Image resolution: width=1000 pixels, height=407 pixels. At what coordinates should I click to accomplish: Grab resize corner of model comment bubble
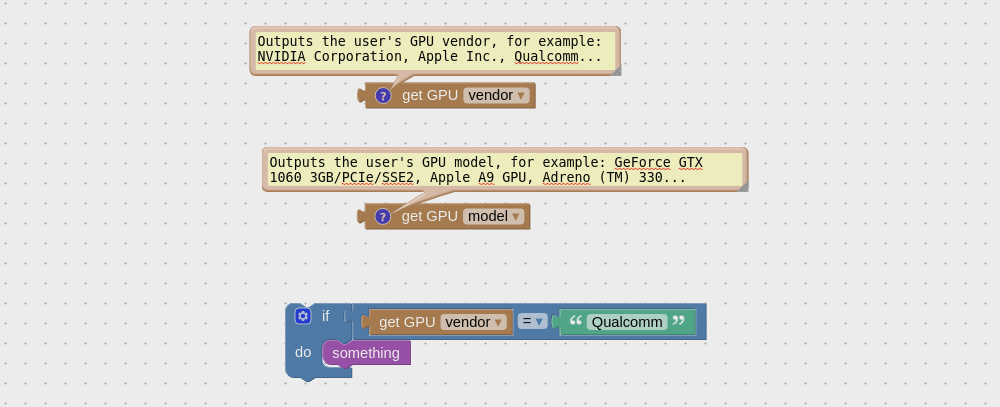(743, 187)
